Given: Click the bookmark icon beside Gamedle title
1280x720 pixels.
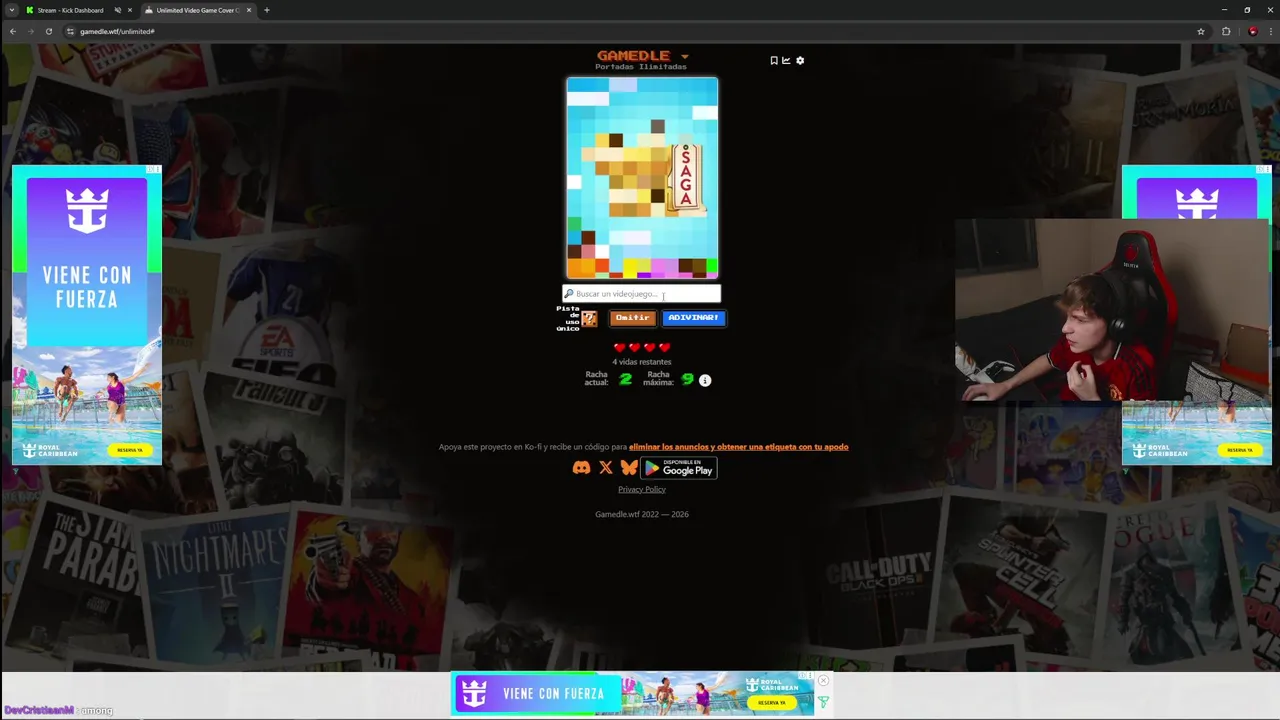Looking at the screenshot, I should click(x=774, y=60).
